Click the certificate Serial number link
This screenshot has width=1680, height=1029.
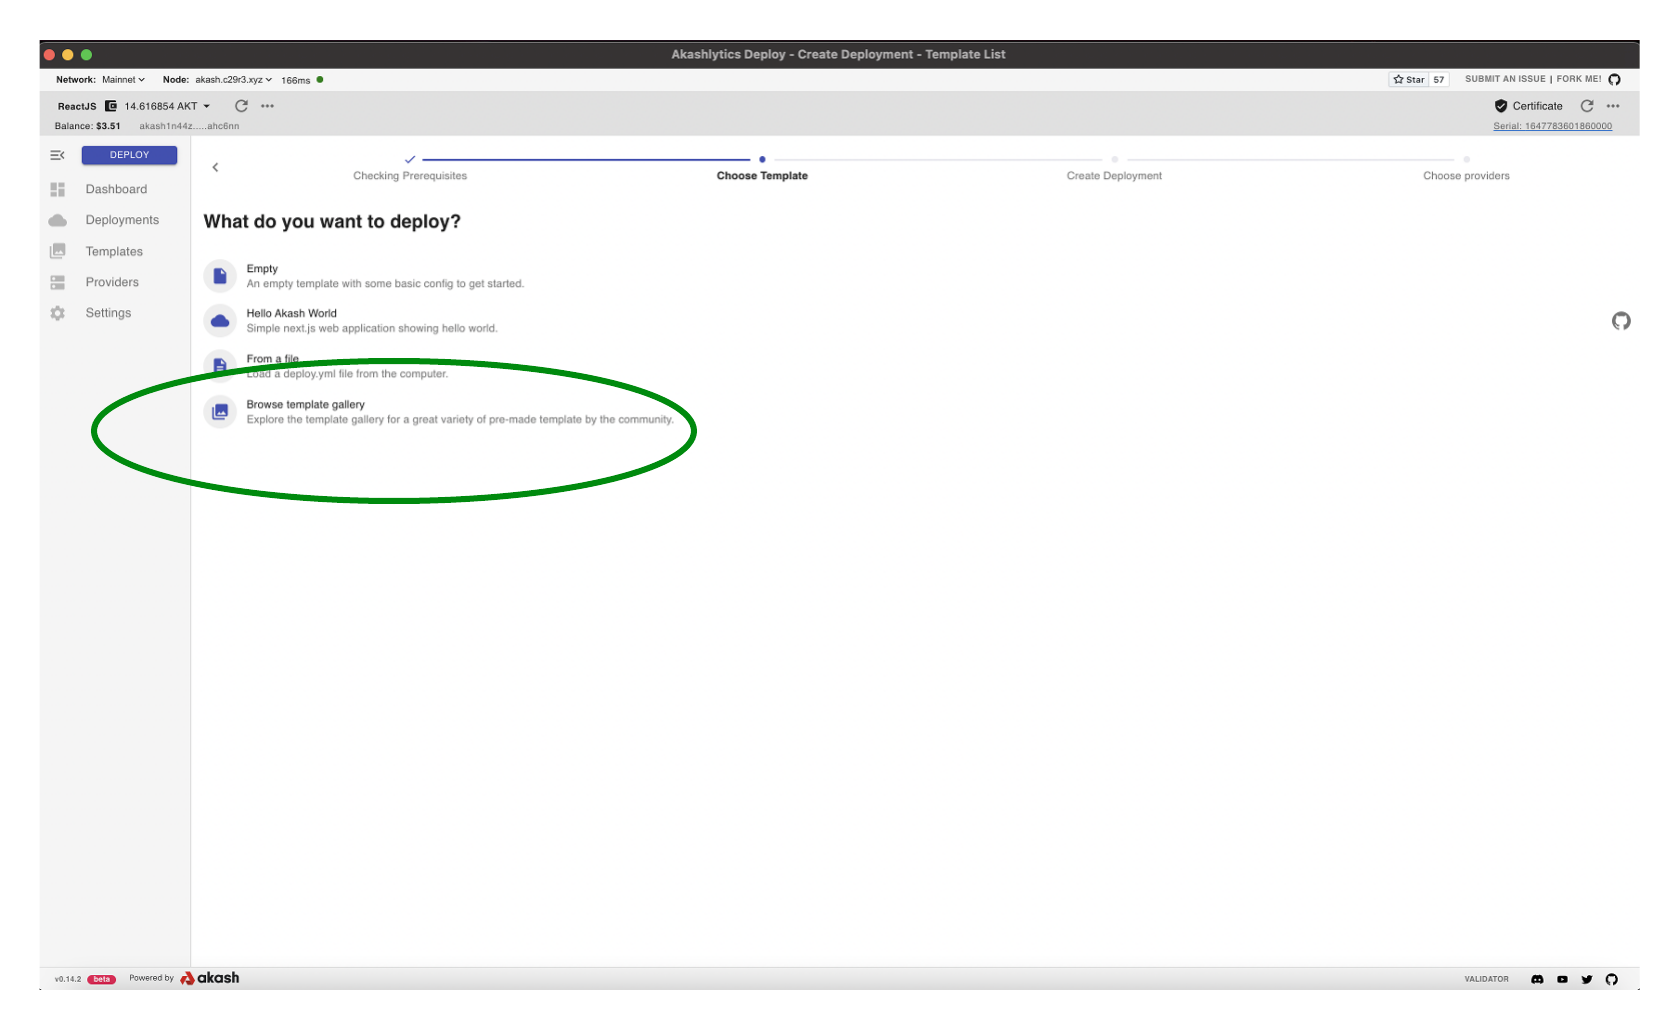click(1552, 126)
